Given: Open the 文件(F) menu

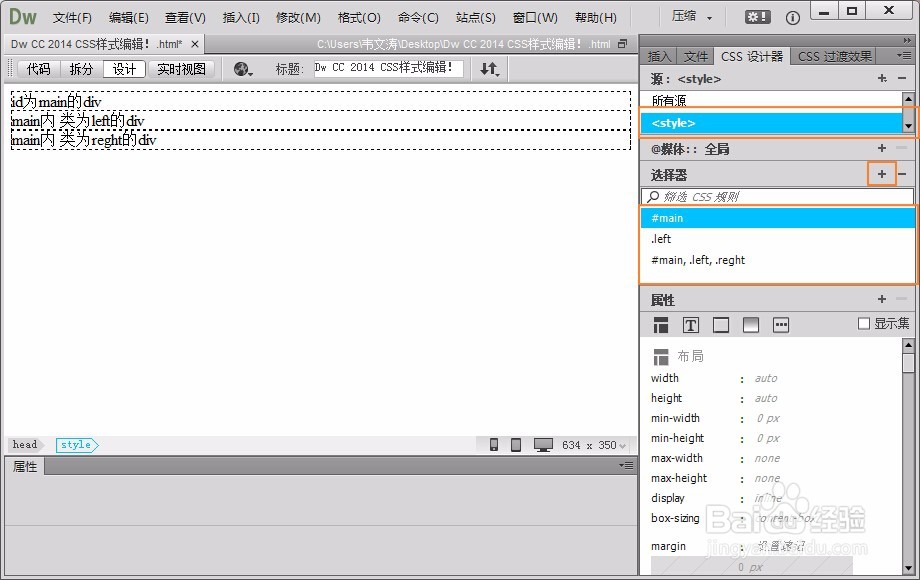Looking at the screenshot, I should tap(72, 18).
